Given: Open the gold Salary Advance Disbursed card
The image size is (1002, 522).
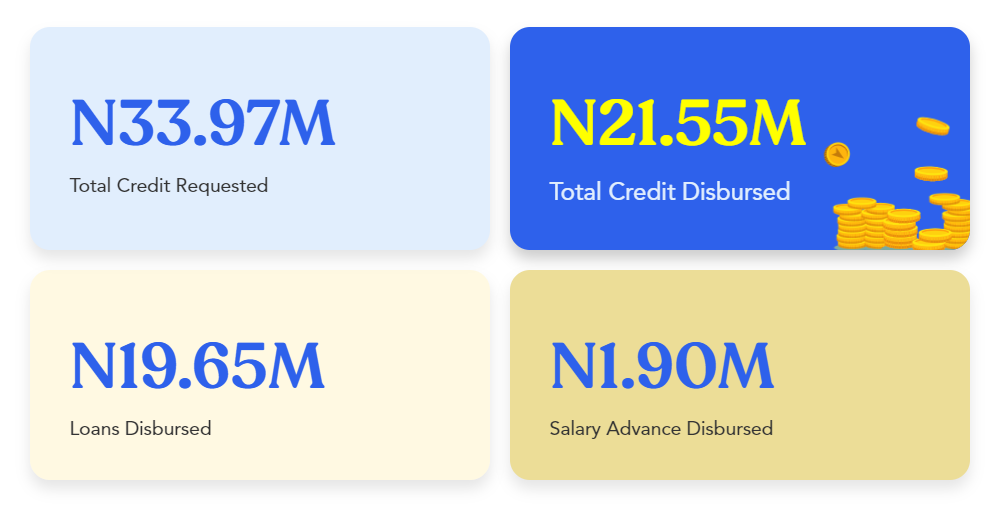Looking at the screenshot, I should tap(740, 375).
